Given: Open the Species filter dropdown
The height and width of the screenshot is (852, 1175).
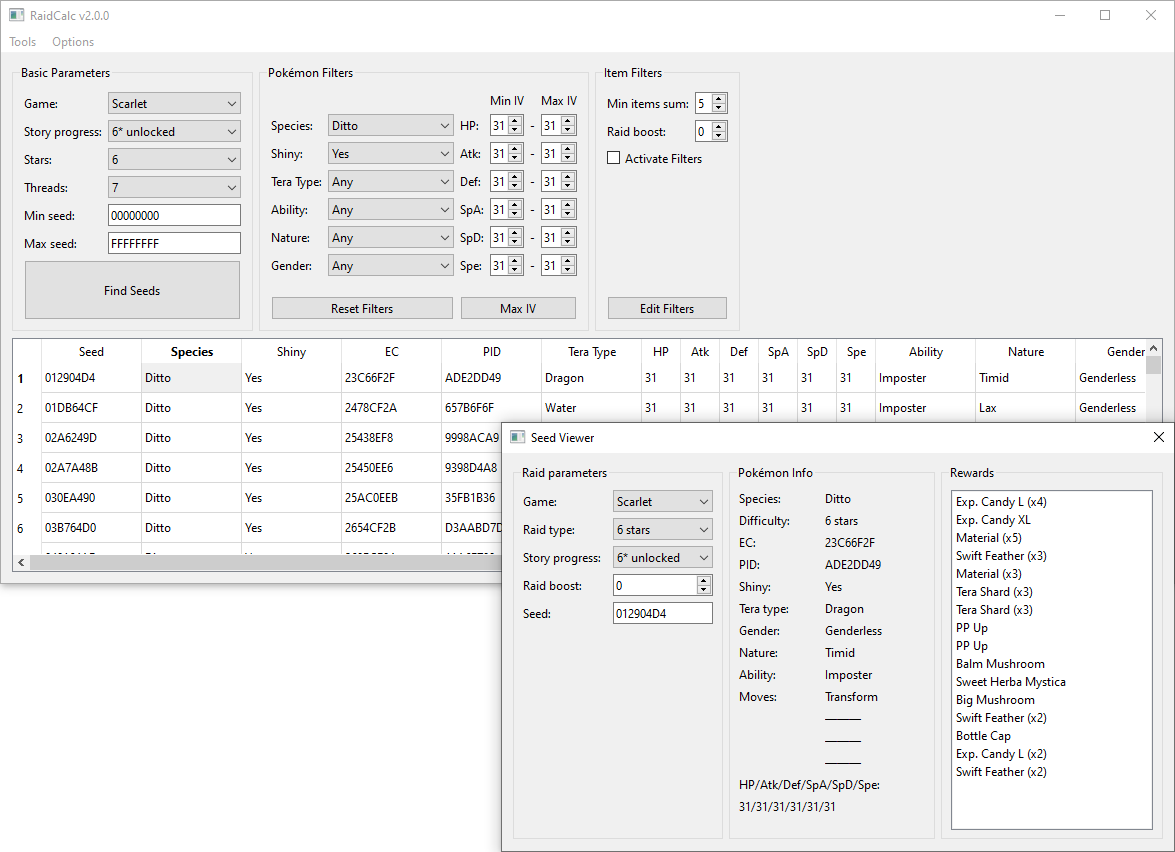Looking at the screenshot, I should 390,125.
